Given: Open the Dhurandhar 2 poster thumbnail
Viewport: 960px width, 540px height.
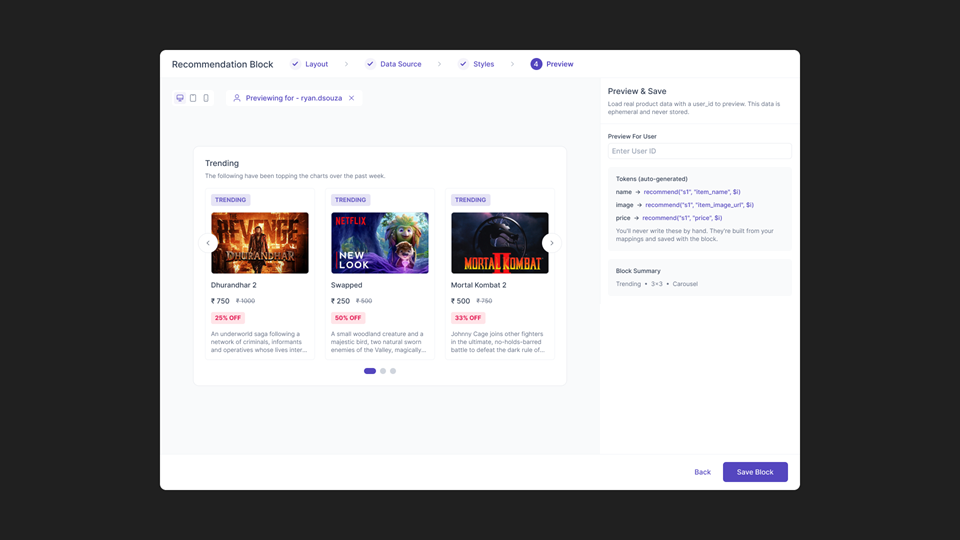Looking at the screenshot, I should (260, 243).
